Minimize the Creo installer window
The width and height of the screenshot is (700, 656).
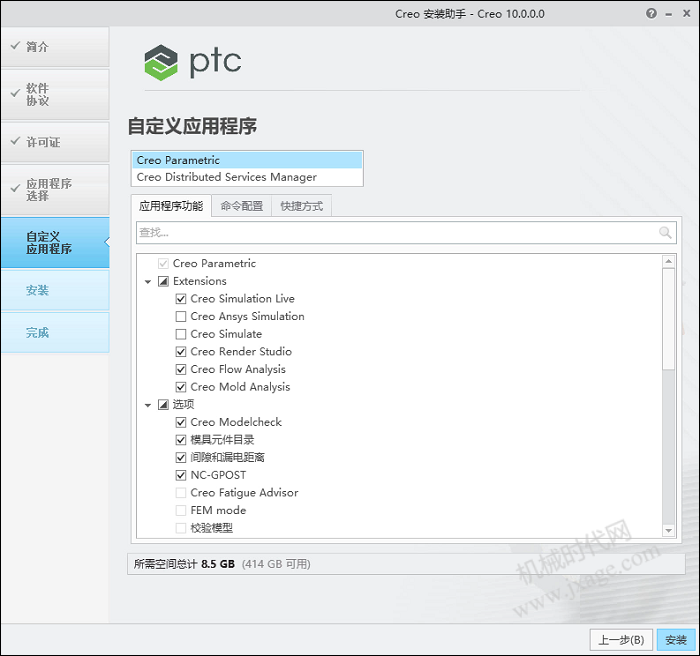coord(669,14)
